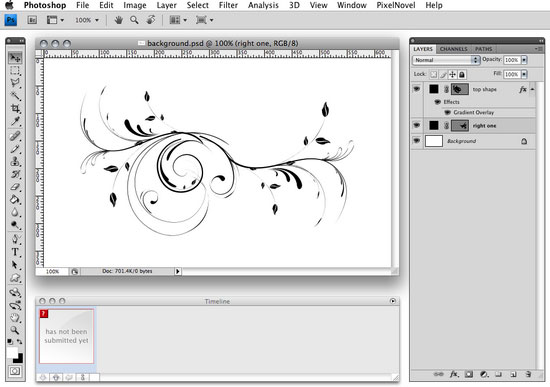Hide the top shape layer
The width and height of the screenshot is (550, 387).
click(417, 89)
